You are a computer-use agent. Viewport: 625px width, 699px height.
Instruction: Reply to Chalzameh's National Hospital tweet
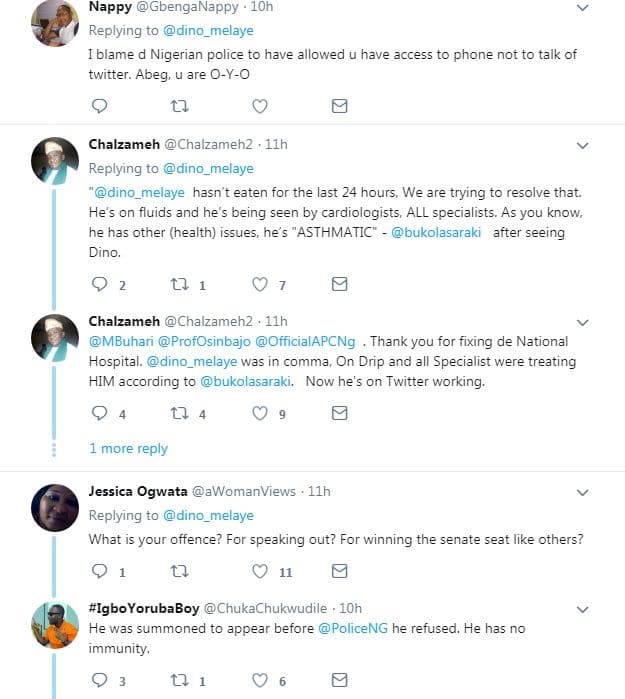(x=99, y=413)
